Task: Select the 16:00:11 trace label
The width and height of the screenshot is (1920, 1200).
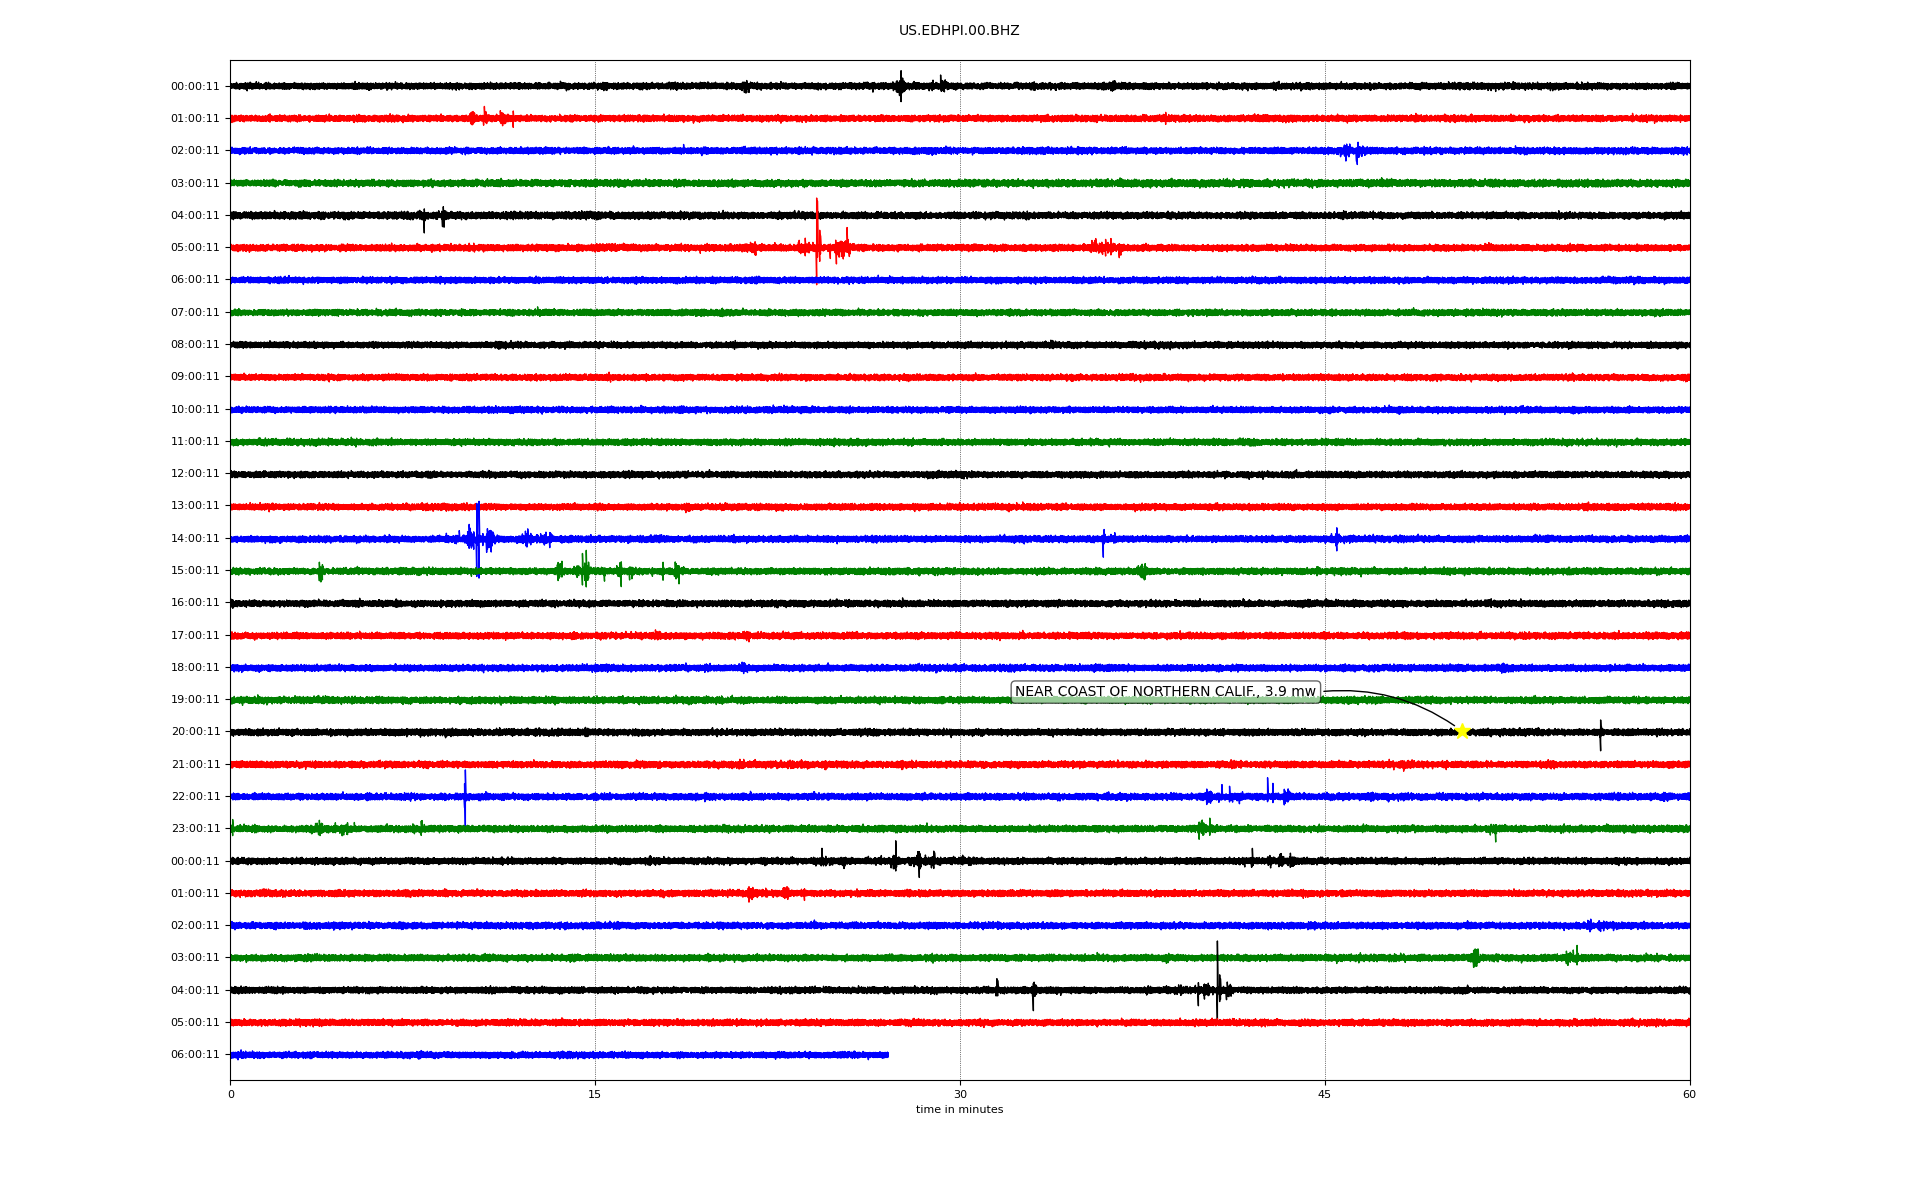Action: [195, 603]
